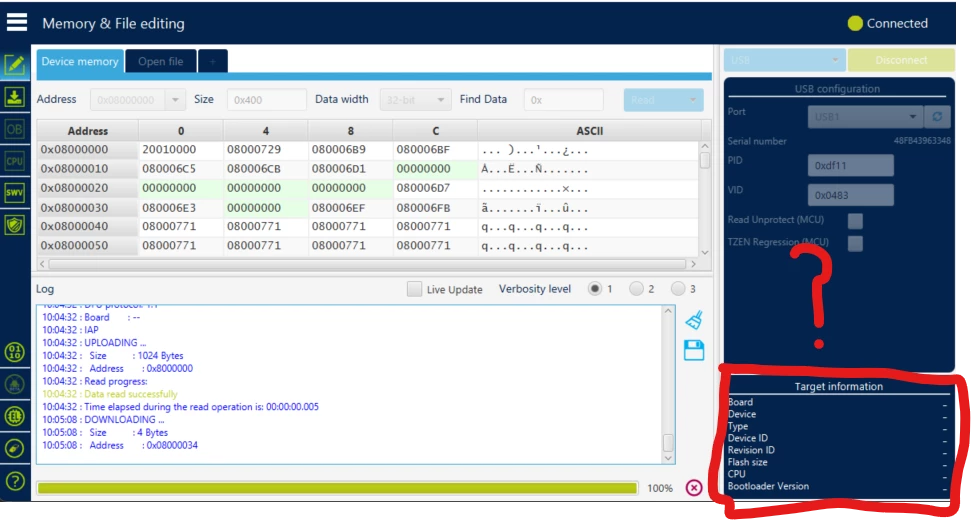971x520 pixels.
Task: Click the Connected status indicator
Action: point(887,23)
